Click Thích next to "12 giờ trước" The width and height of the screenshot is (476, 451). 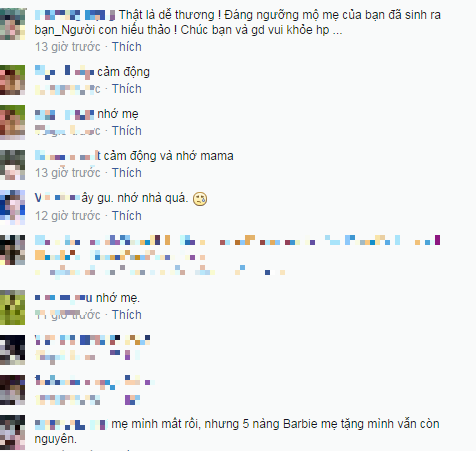point(127,216)
